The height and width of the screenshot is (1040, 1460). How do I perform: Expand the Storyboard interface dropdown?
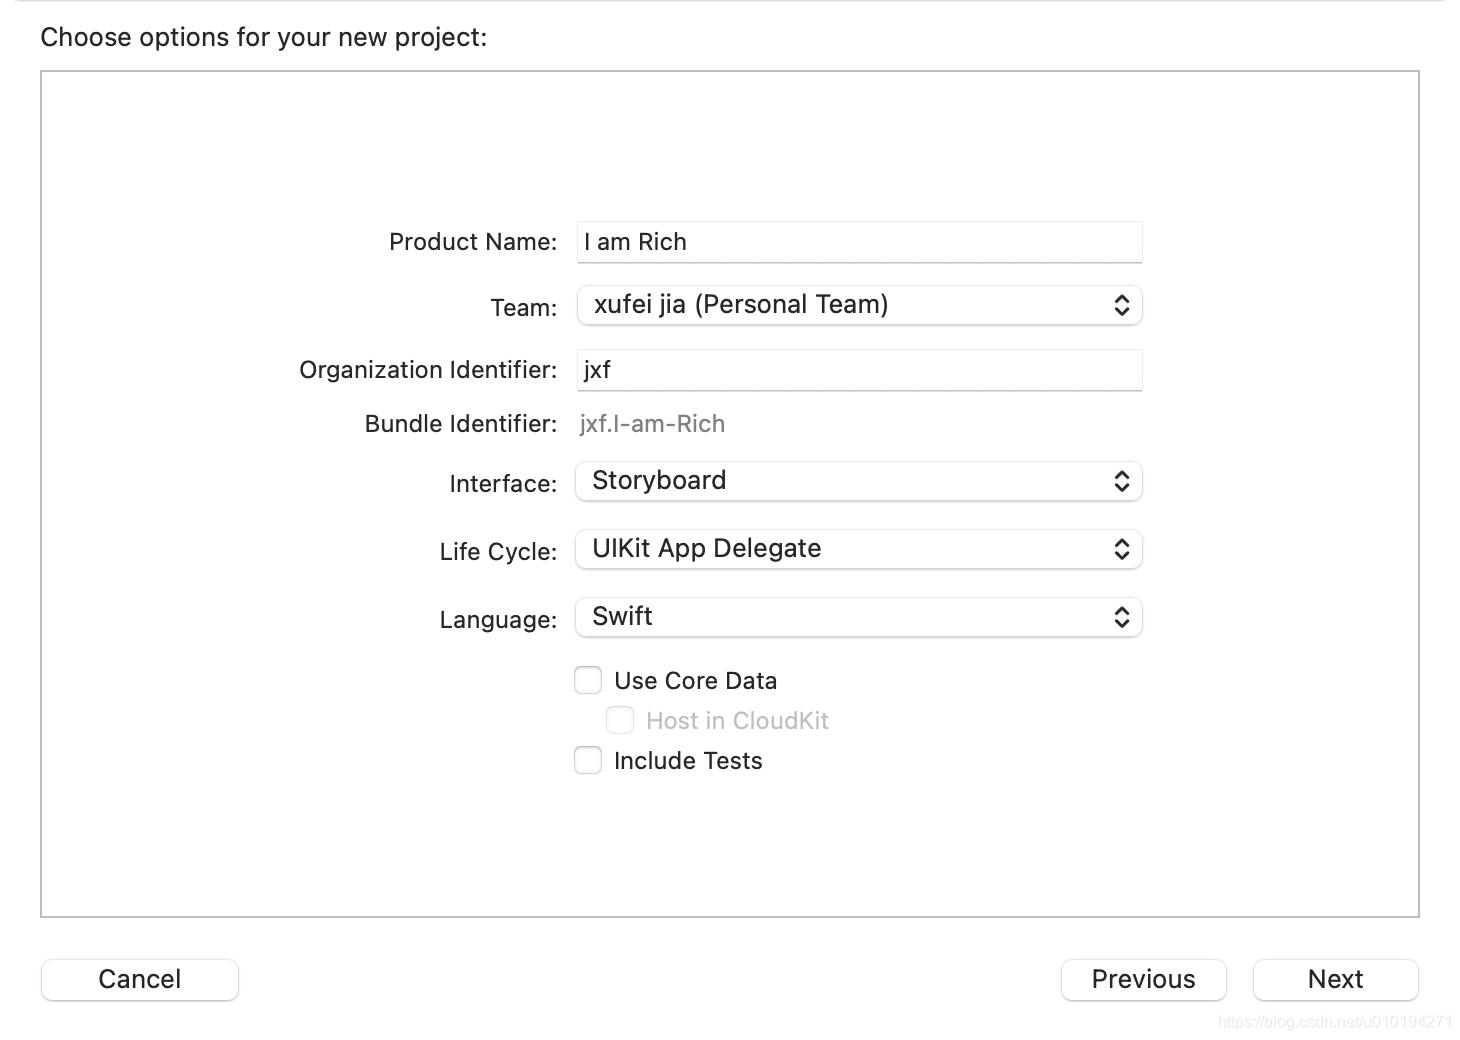(858, 481)
